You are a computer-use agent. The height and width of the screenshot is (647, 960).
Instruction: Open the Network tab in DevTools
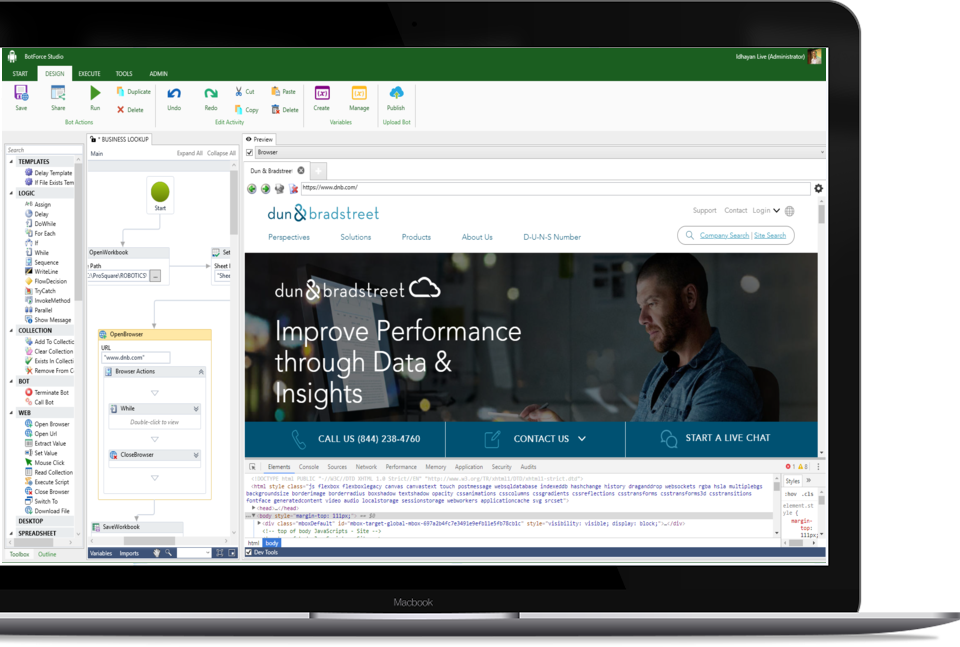point(366,467)
